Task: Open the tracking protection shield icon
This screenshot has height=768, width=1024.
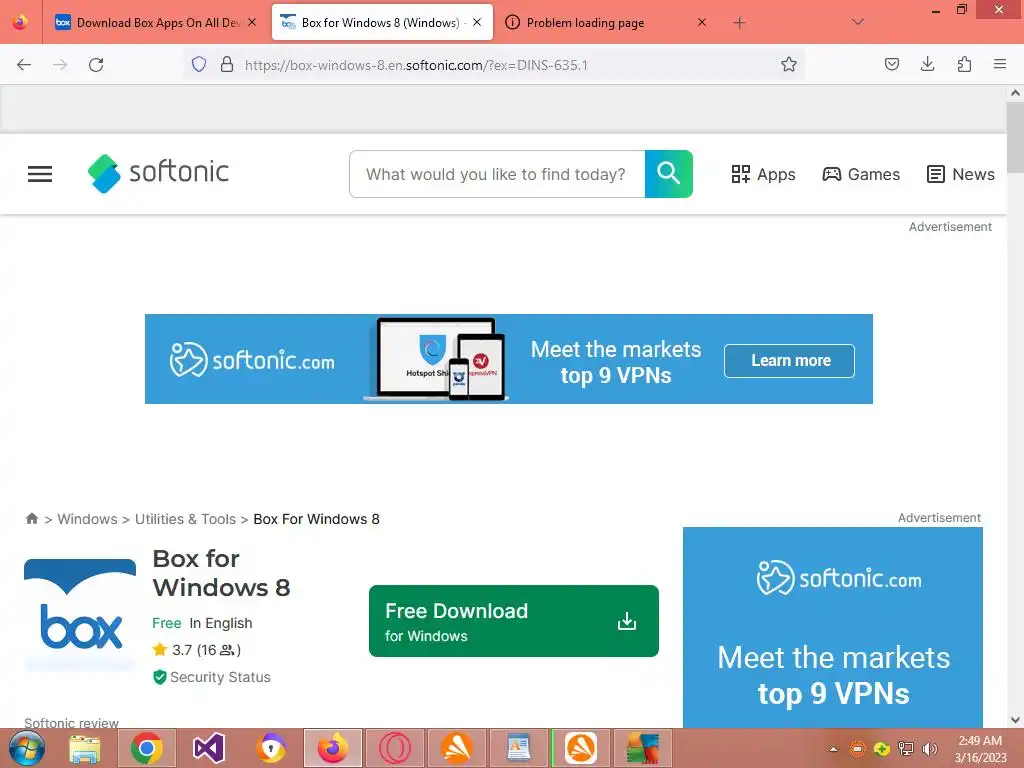Action: pyautogui.click(x=199, y=65)
